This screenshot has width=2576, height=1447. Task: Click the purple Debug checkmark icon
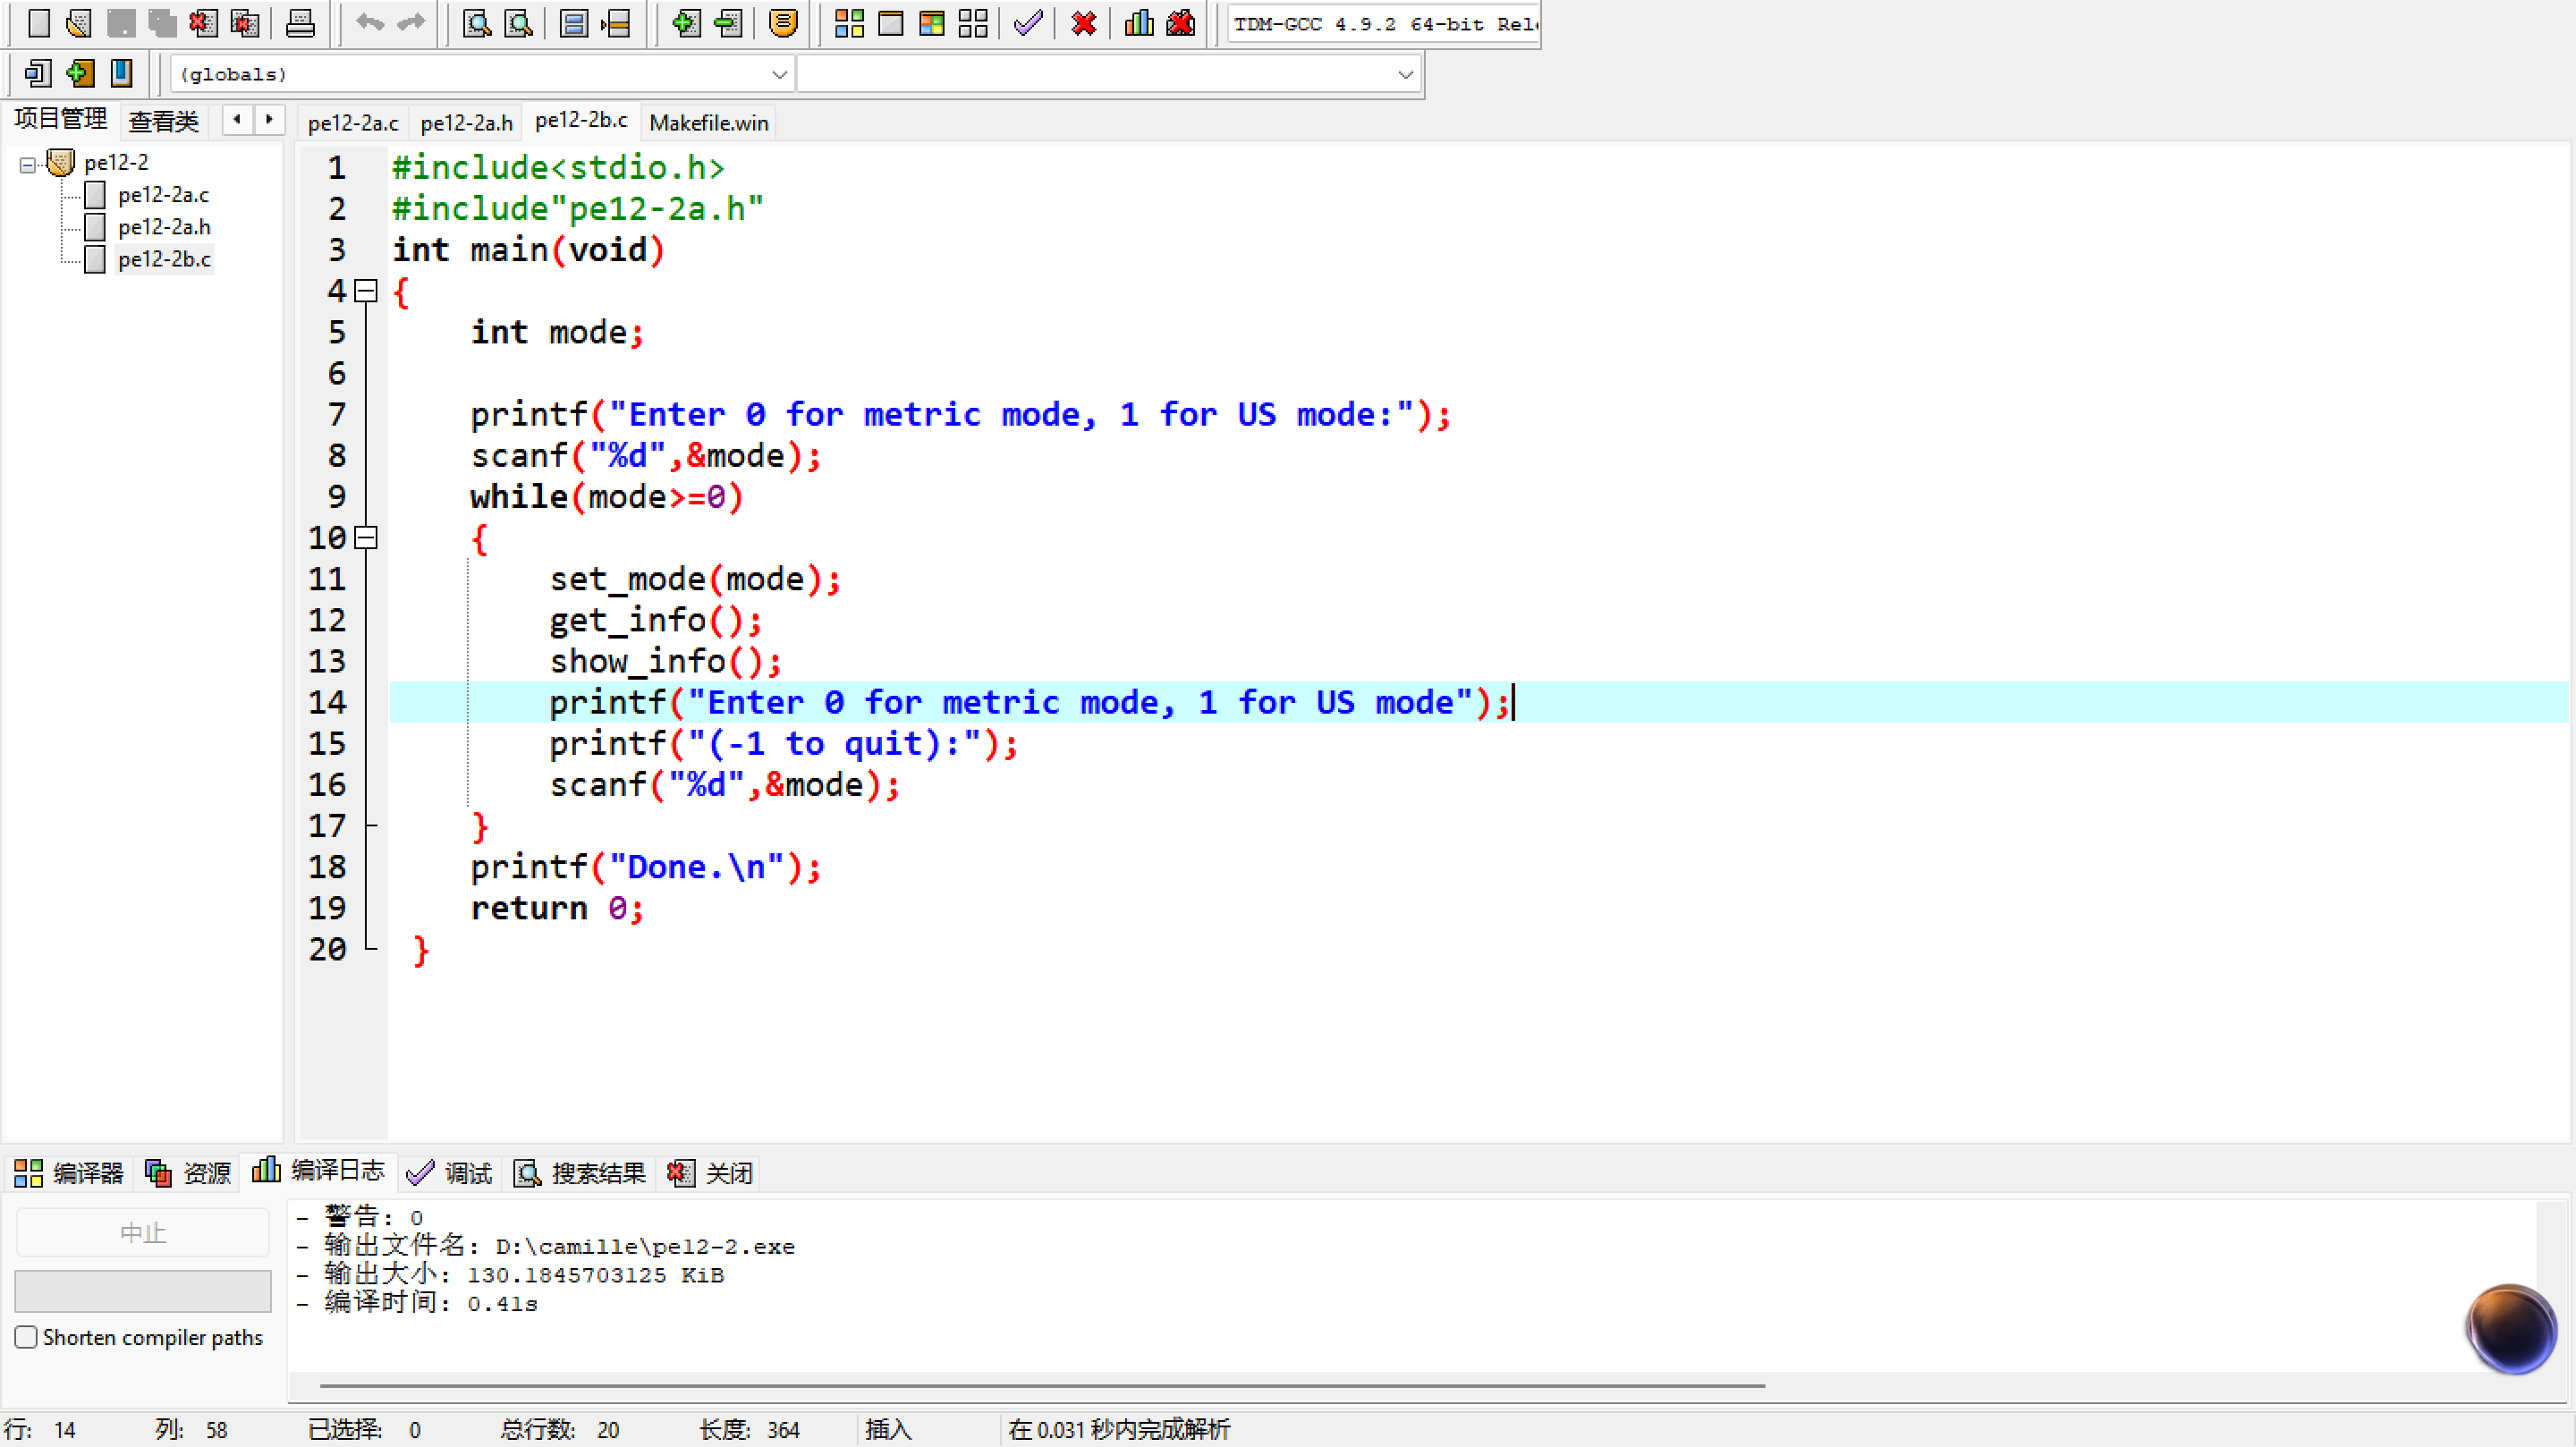pyautogui.click(x=1027, y=22)
